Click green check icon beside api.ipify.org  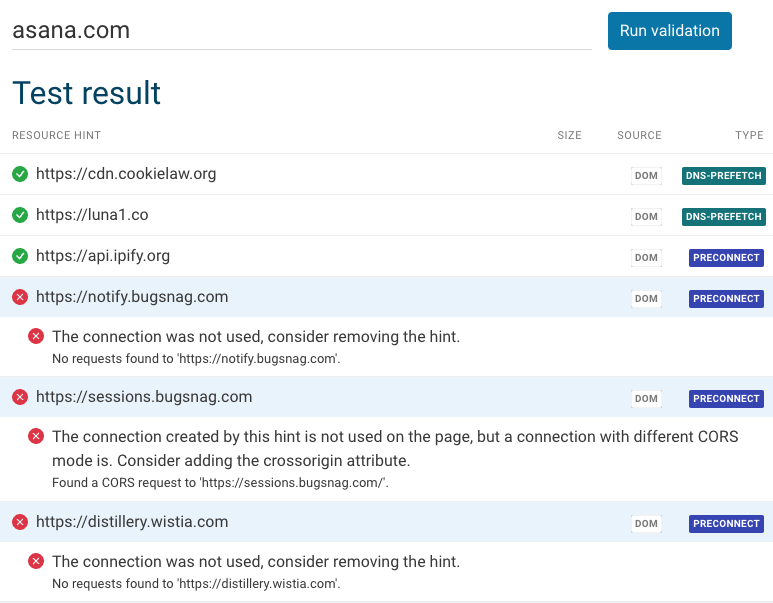(x=20, y=256)
